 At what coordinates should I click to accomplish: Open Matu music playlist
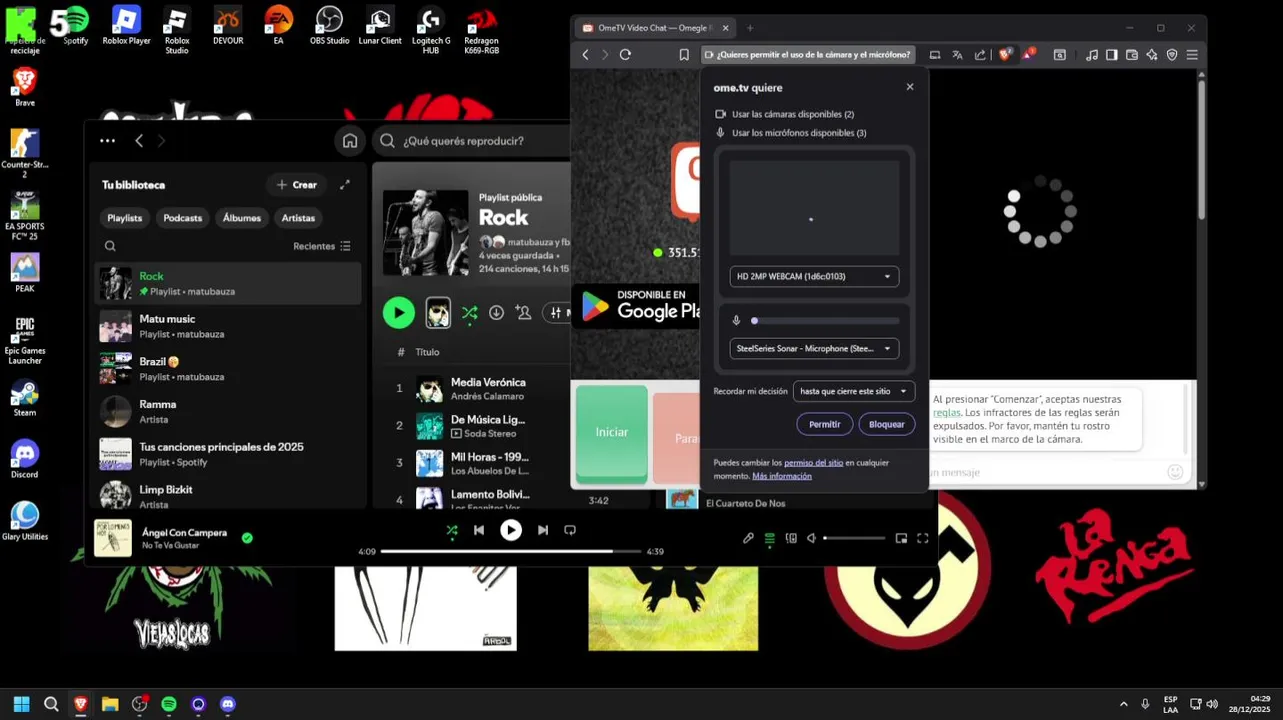coord(228,326)
